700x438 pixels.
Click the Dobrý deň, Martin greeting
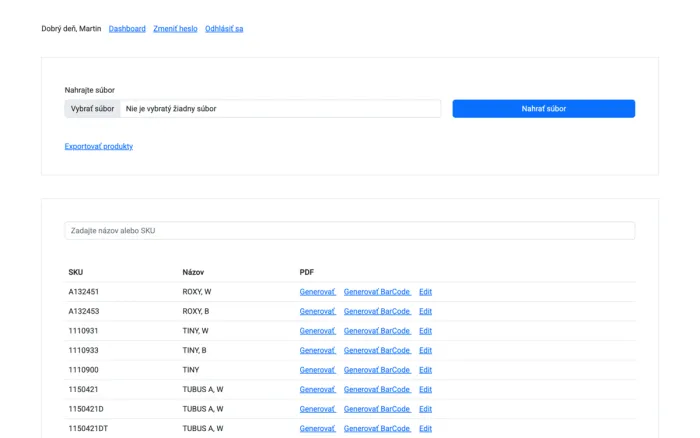point(71,29)
